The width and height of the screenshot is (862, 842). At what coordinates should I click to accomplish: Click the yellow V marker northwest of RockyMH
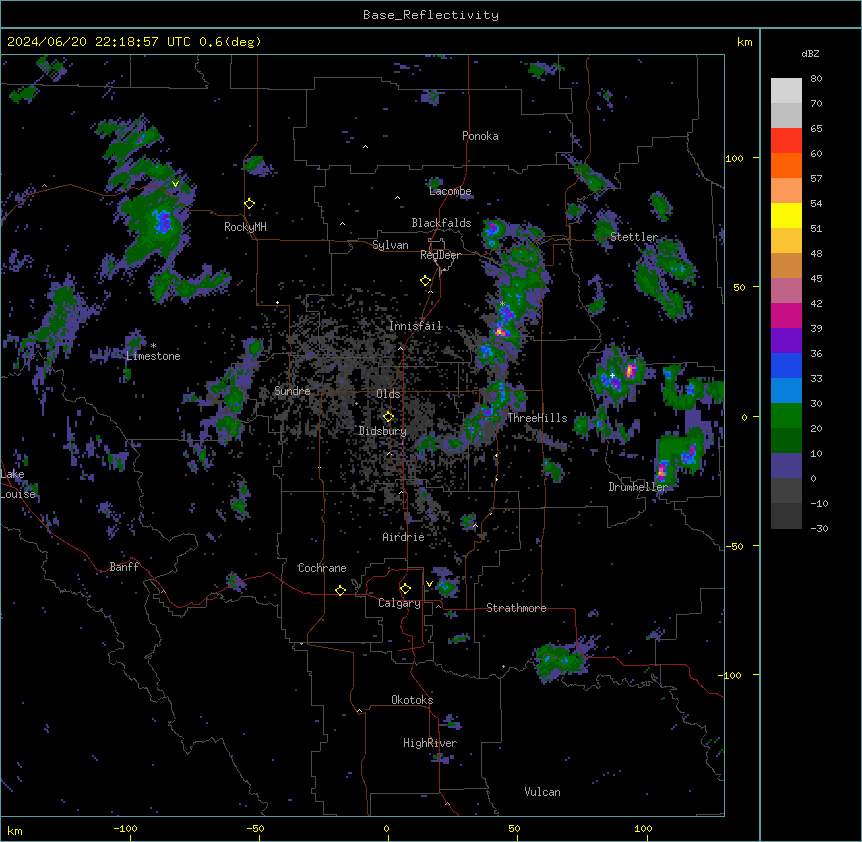[x=175, y=184]
